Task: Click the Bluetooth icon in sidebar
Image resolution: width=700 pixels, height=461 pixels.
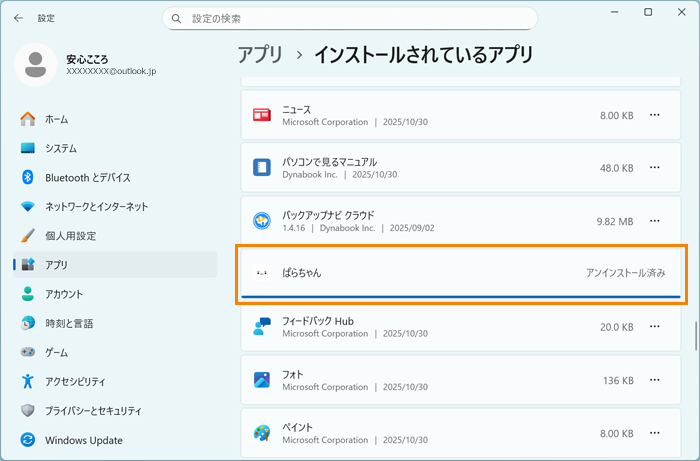Action: click(28, 177)
